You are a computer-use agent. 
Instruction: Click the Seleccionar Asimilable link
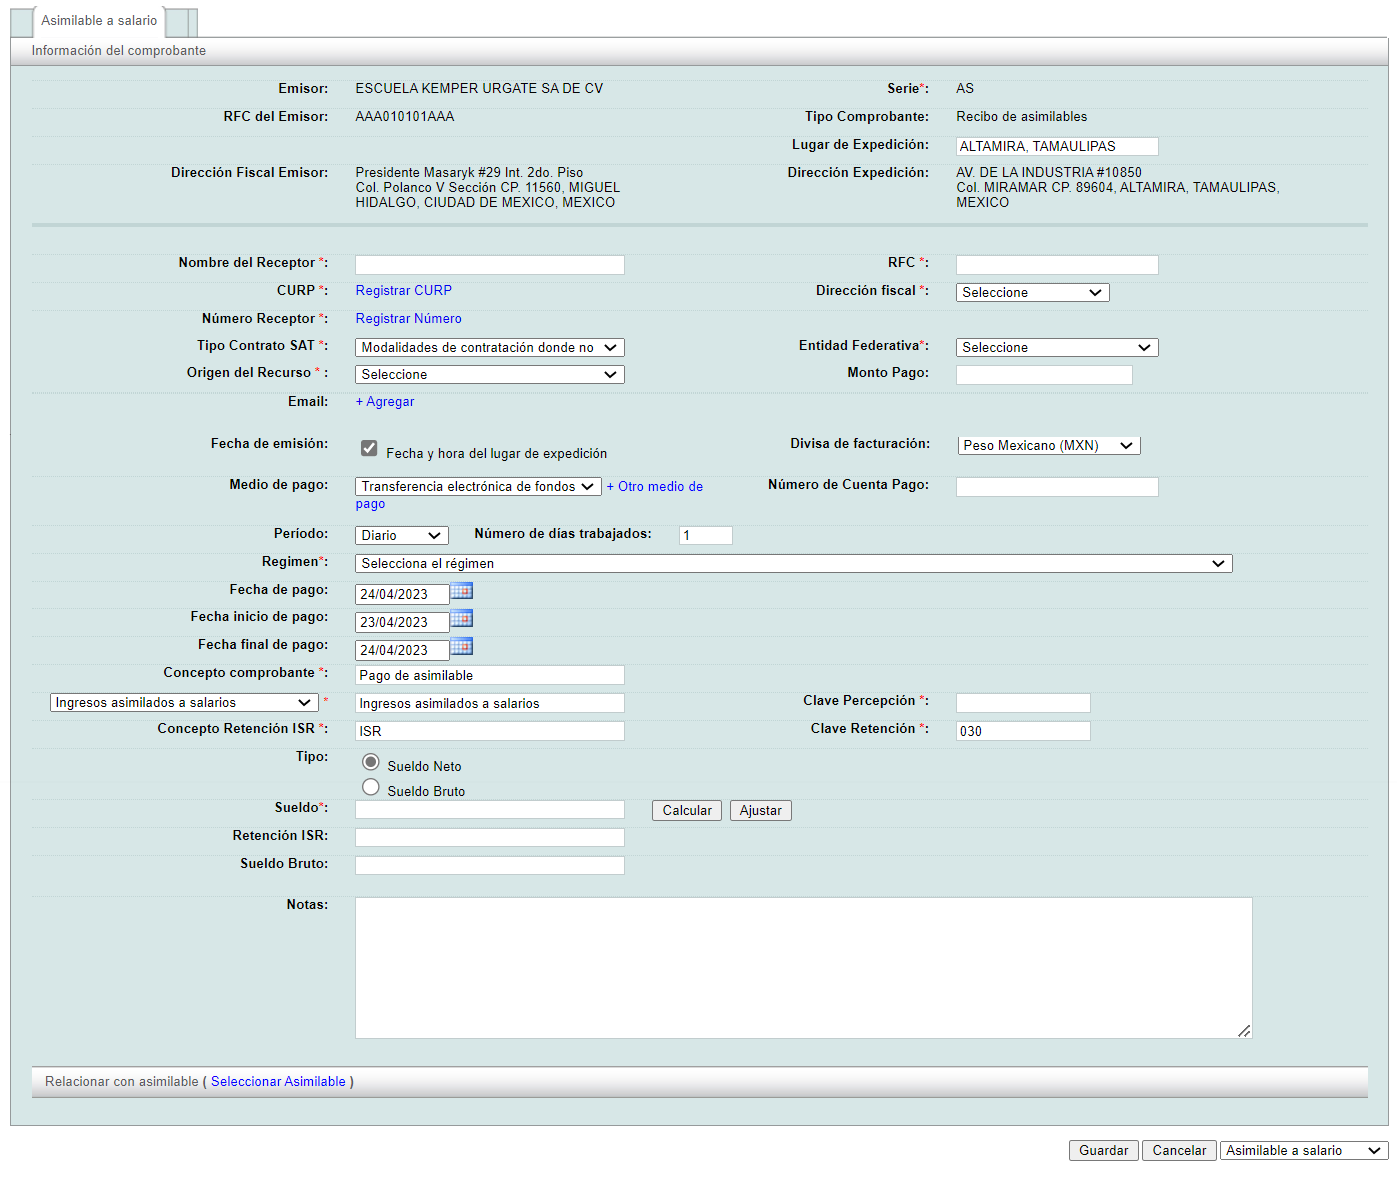278,1082
